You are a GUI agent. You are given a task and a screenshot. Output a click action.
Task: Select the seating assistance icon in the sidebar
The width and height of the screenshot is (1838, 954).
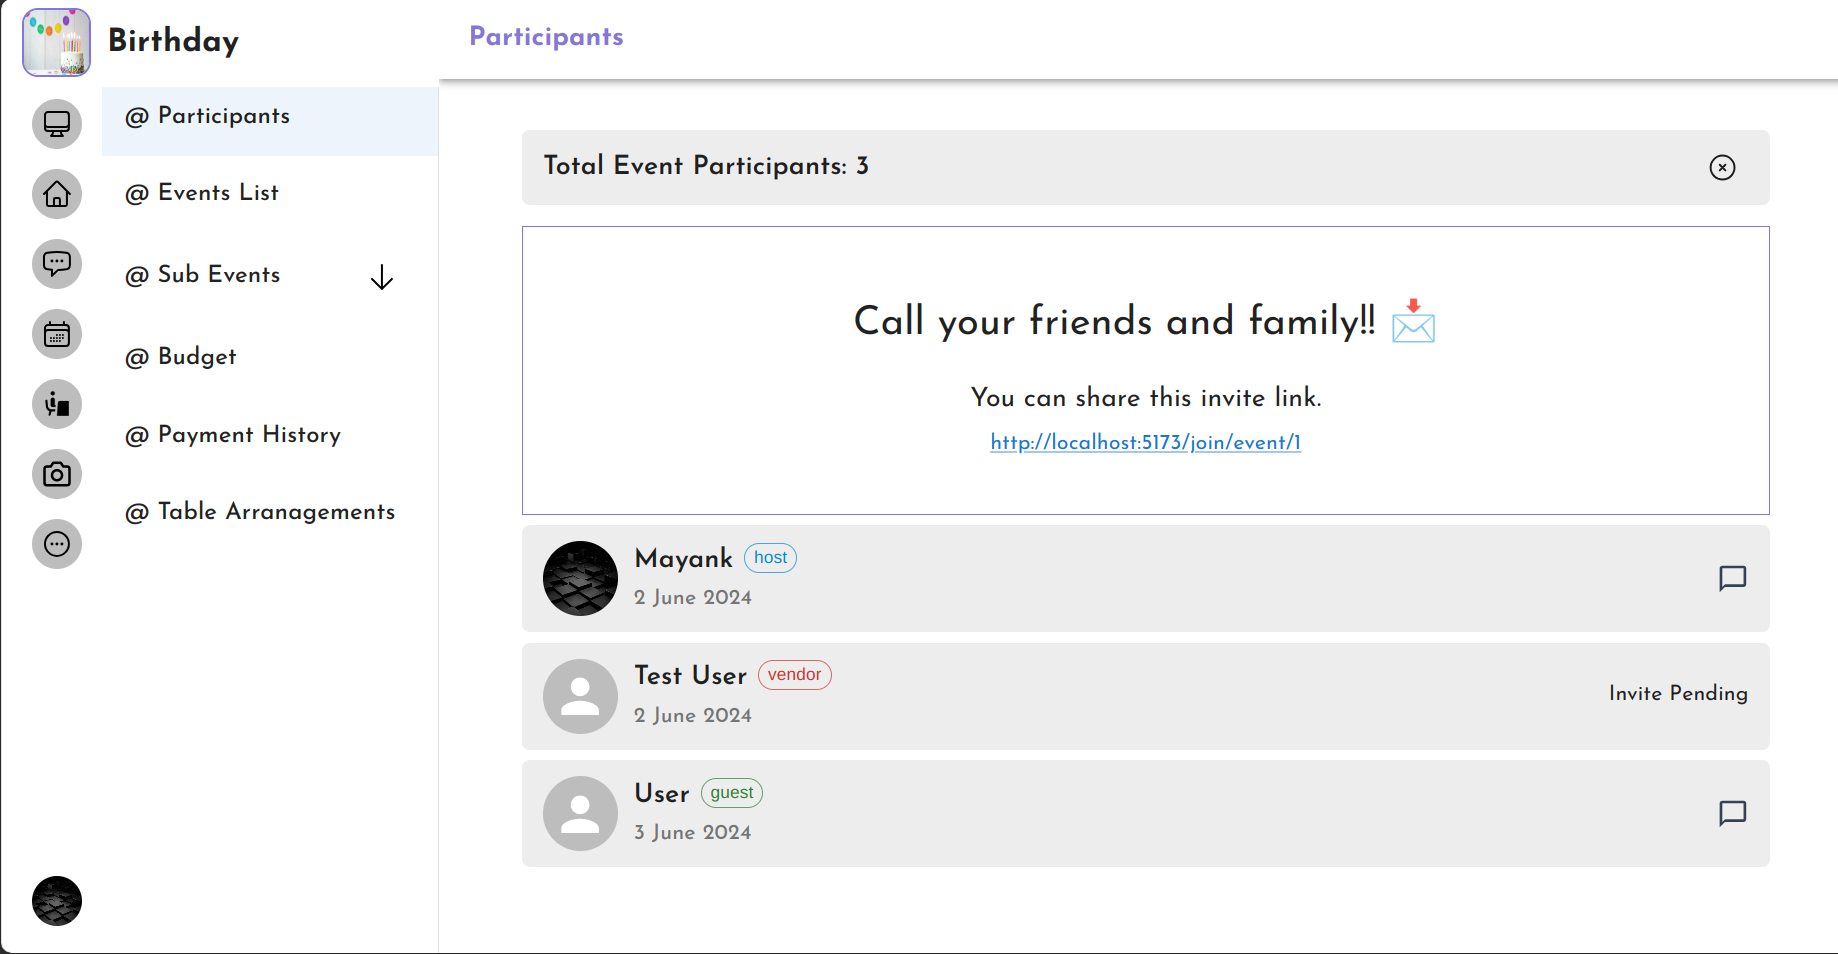click(57, 404)
